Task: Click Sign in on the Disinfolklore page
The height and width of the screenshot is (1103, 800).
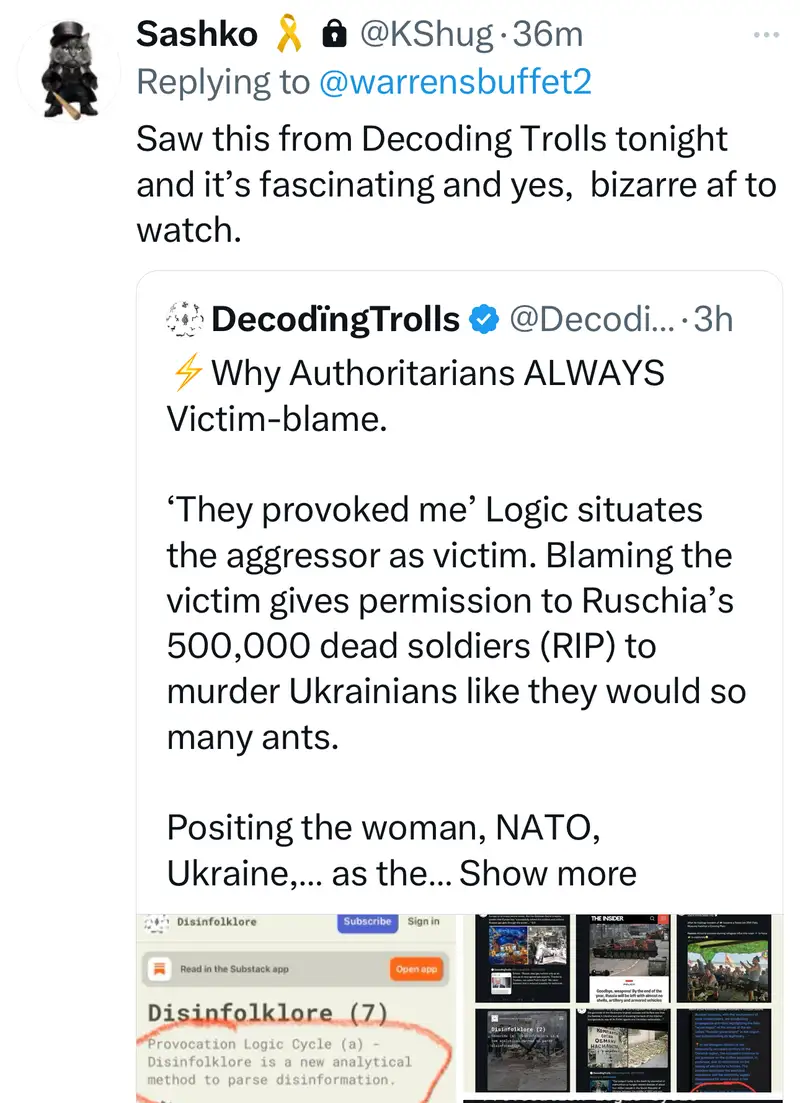Action: coord(423,921)
